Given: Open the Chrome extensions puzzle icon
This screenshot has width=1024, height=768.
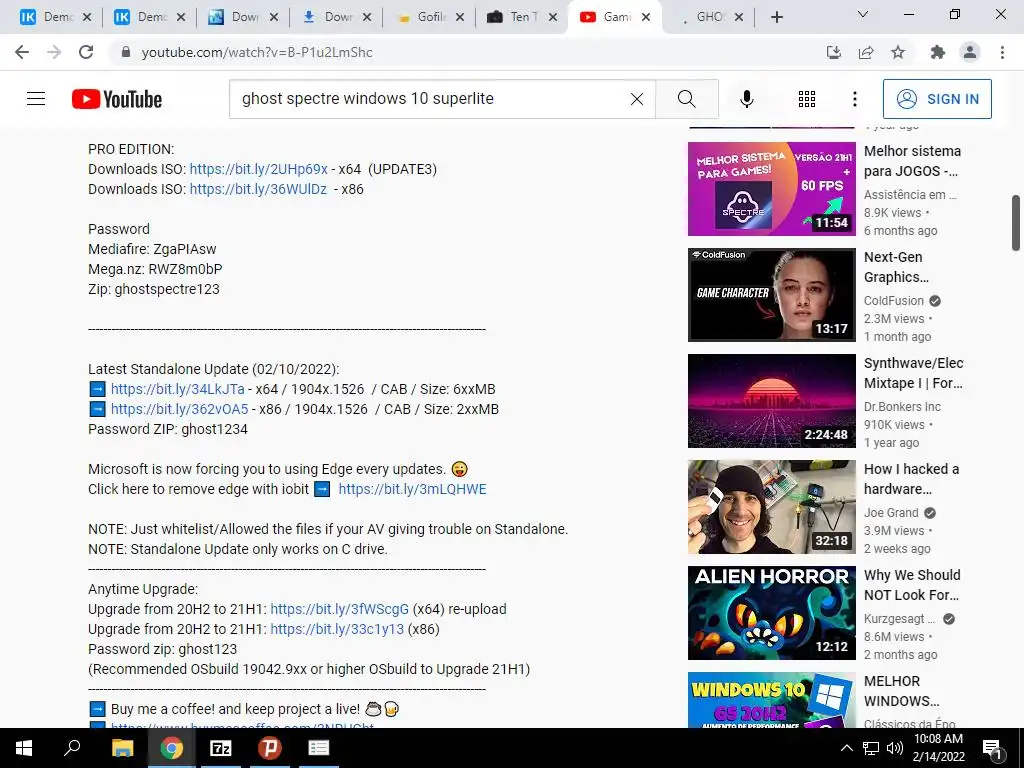Looking at the screenshot, I should tap(938, 52).
